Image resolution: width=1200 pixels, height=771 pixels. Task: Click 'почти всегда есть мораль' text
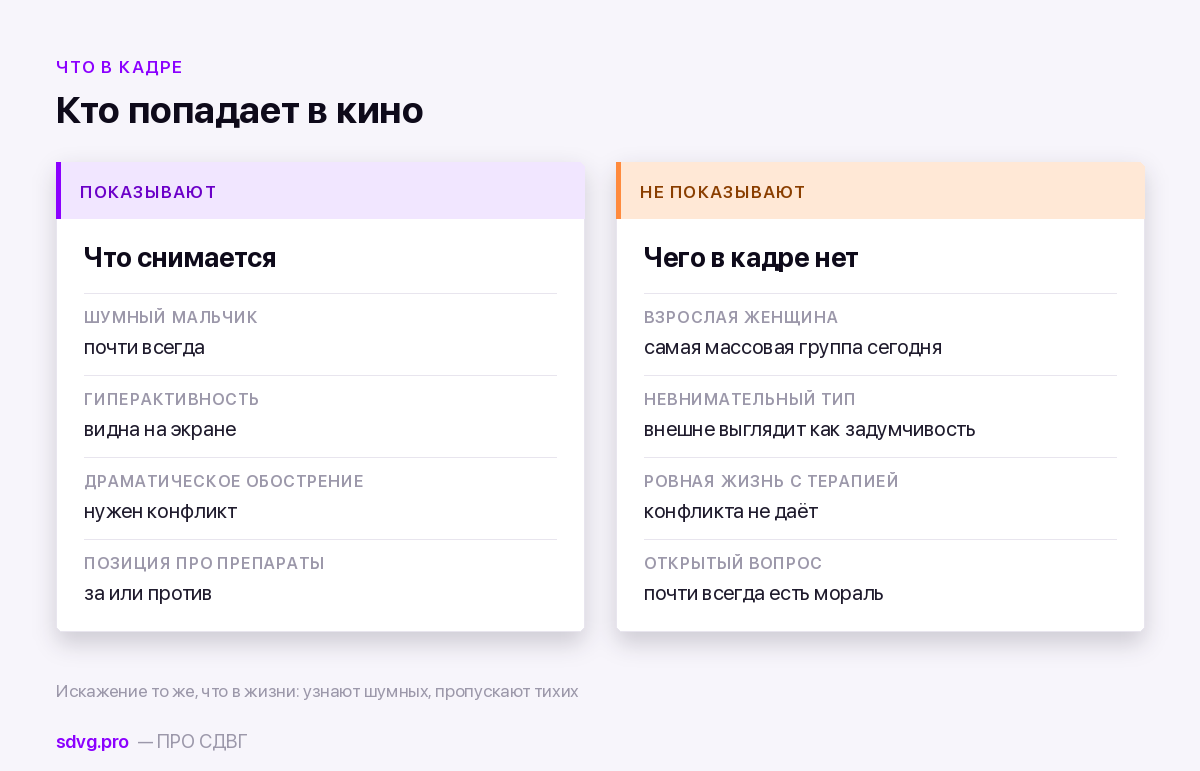pos(764,594)
